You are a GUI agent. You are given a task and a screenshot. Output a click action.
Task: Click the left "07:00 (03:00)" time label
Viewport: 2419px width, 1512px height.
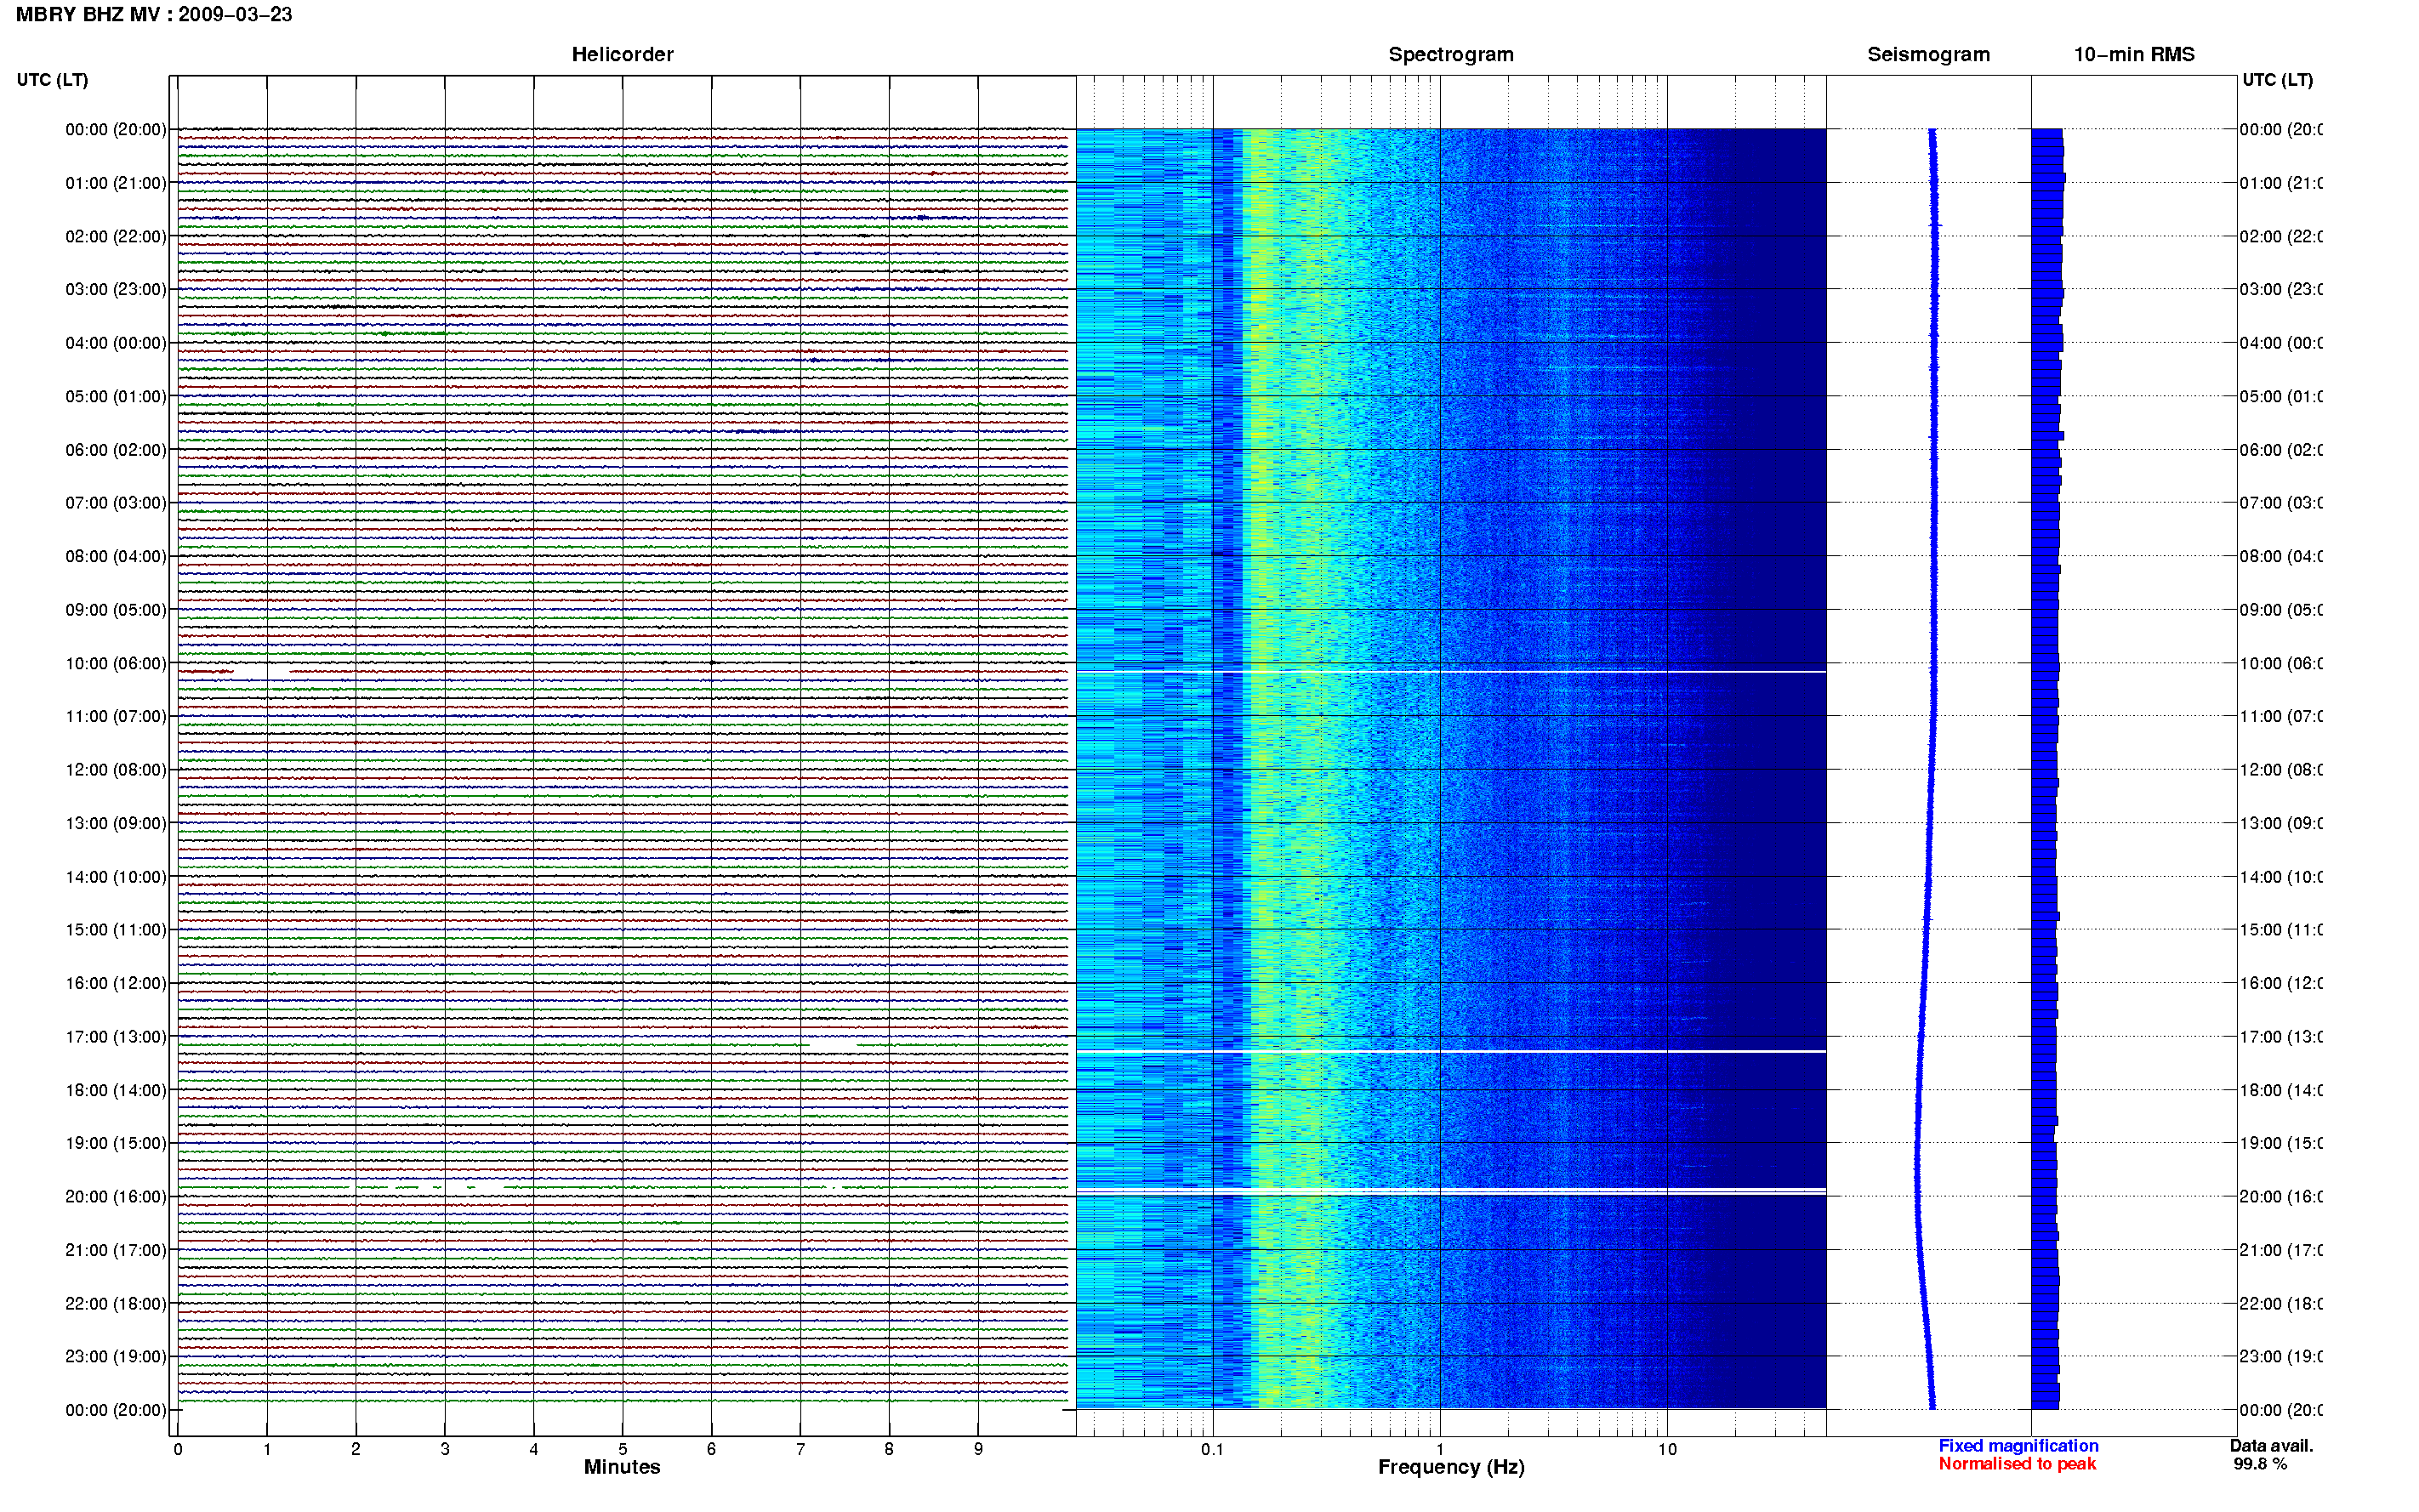[116, 503]
